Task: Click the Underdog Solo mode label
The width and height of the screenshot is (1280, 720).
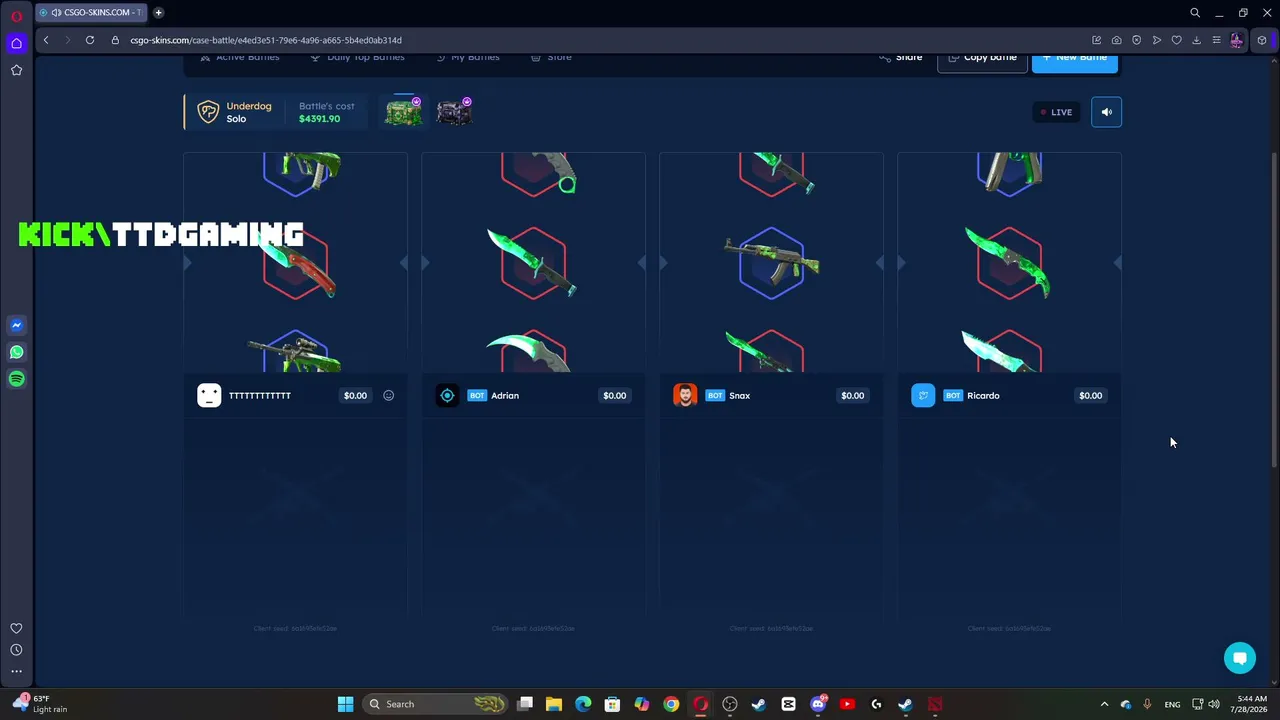Action: pyautogui.click(x=249, y=112)
